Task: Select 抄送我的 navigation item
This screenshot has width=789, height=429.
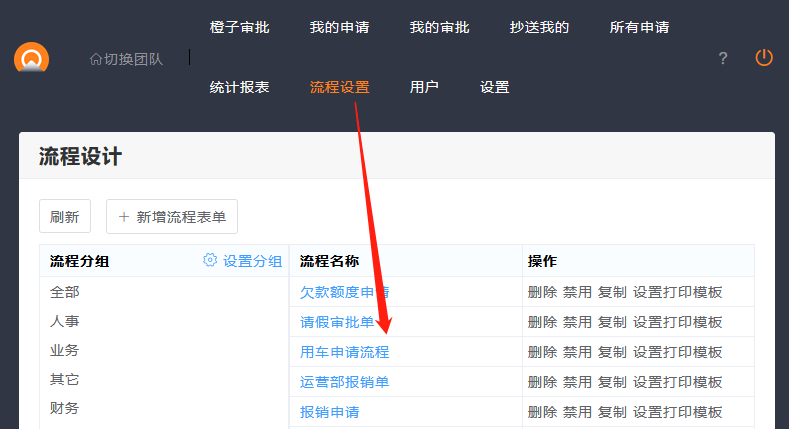Action: coord(539,27)
